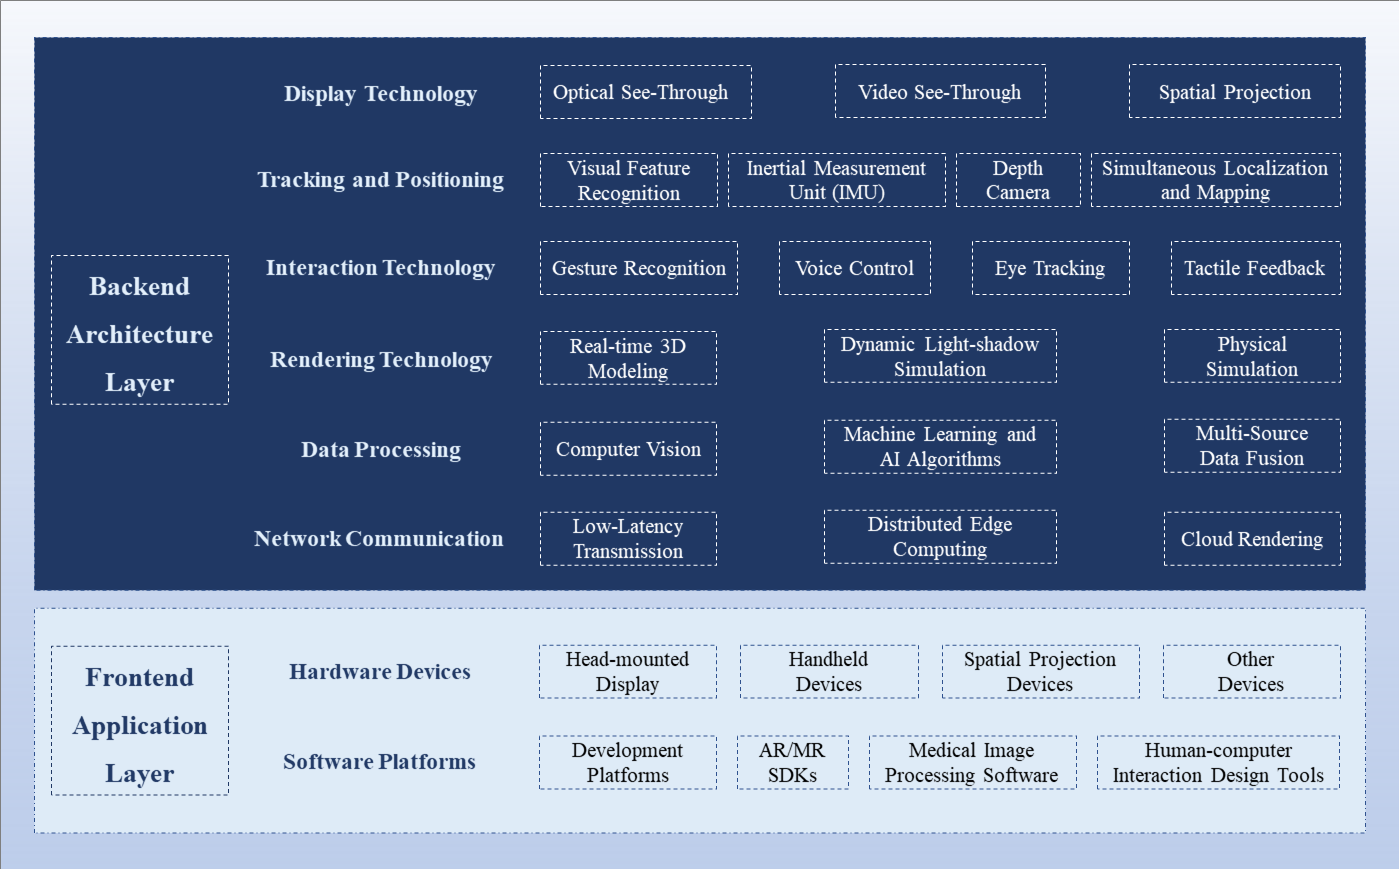Select the Other Devices box
Viewport: 1399px width, 869px height.
(1251, 672)
